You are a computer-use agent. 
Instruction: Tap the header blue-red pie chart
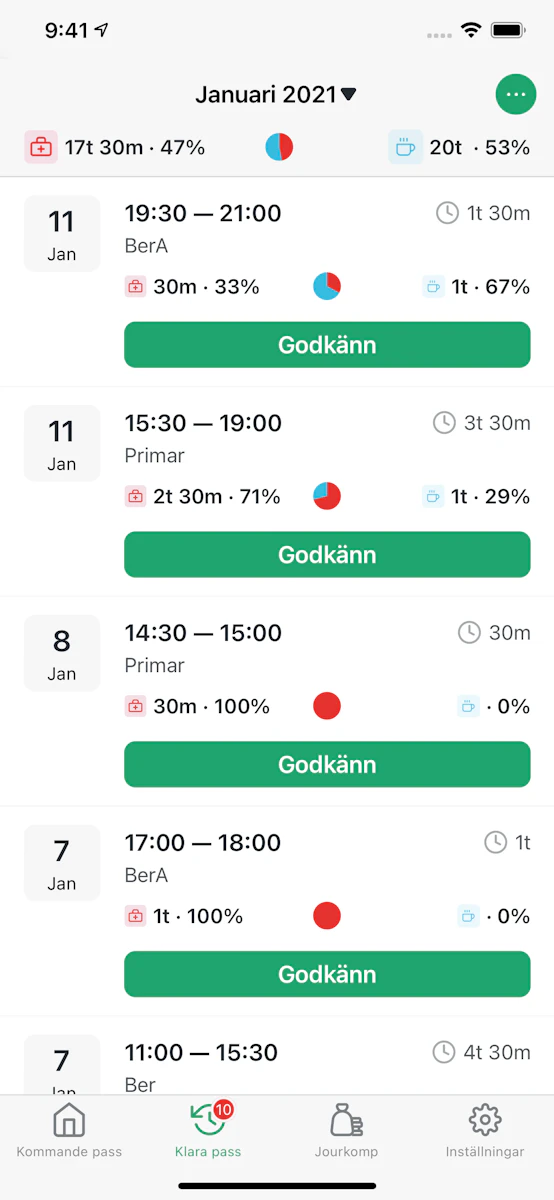coord(279,147)
